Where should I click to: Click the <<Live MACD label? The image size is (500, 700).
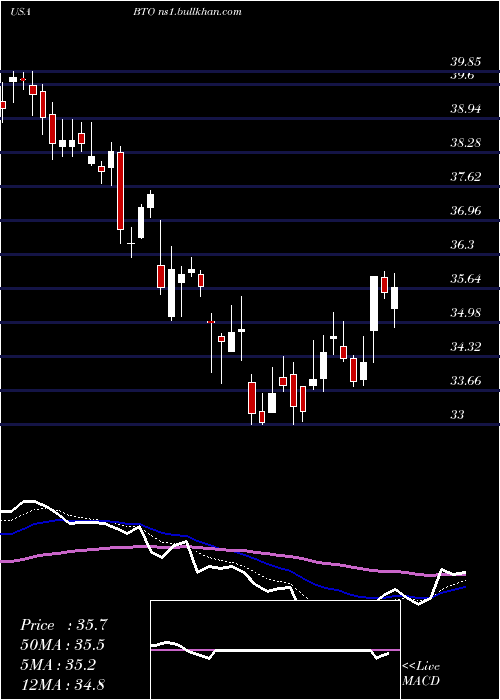[x=421, y=673]
